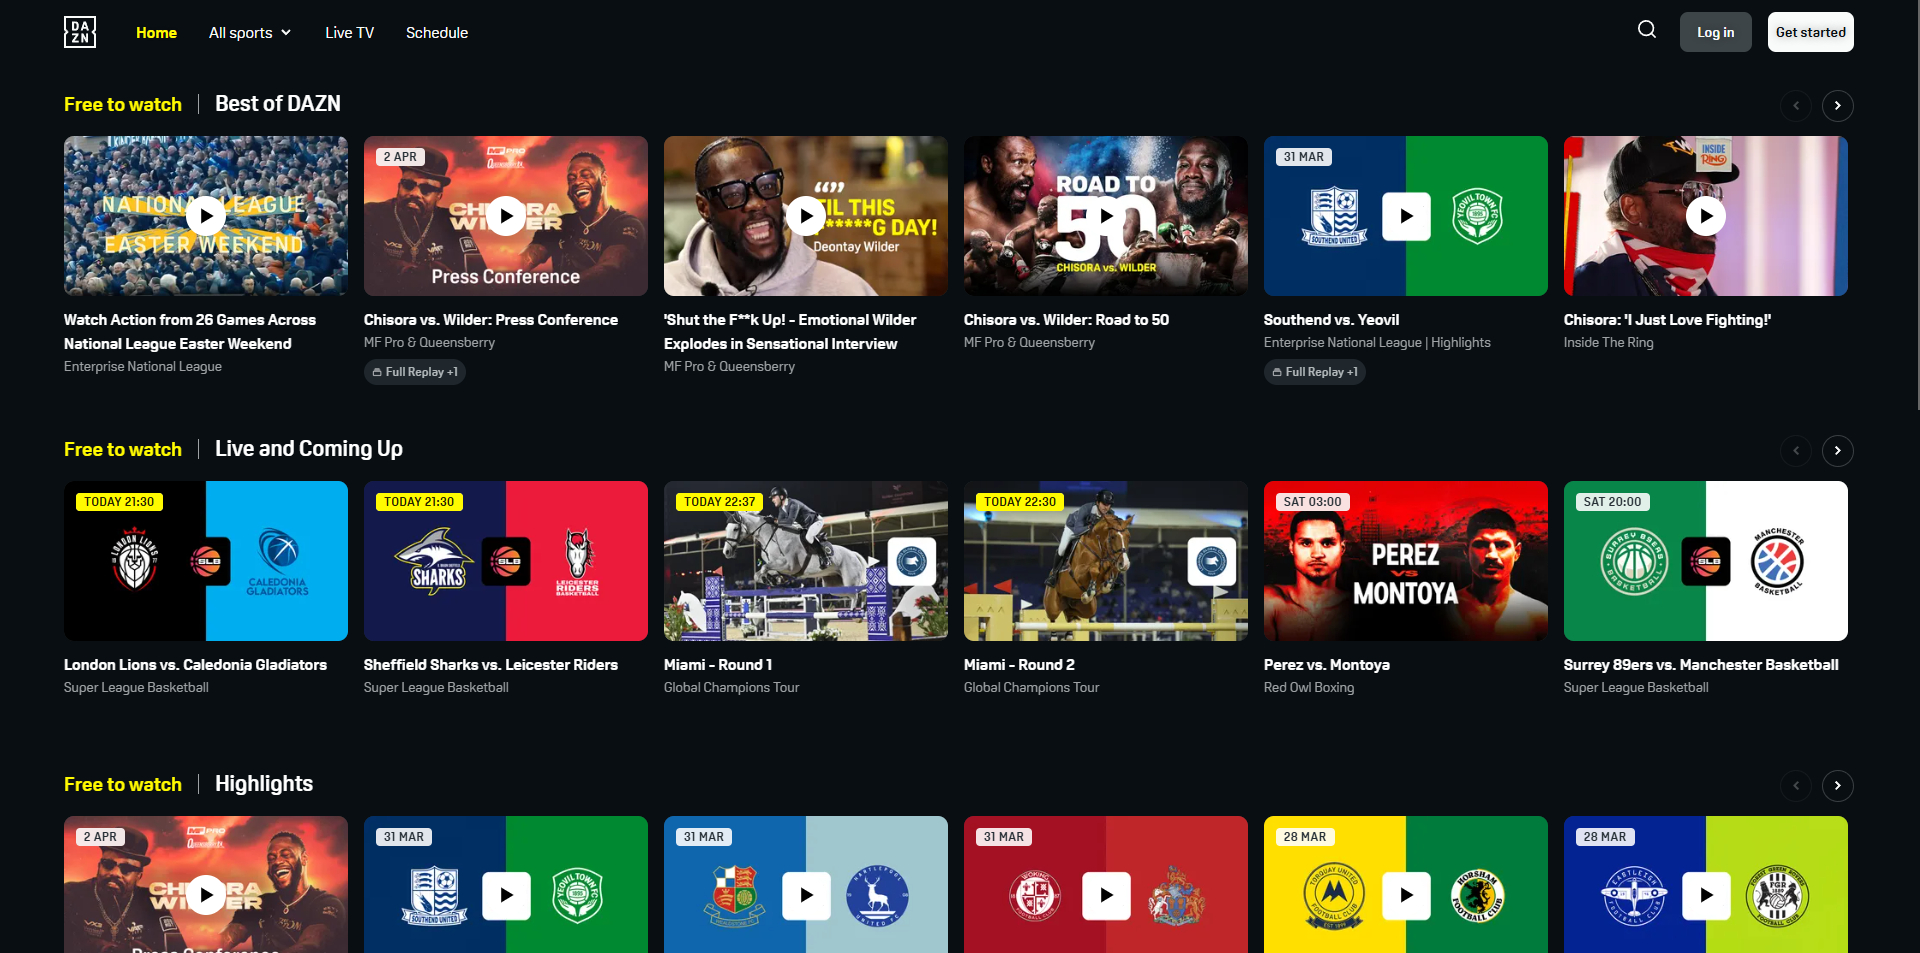Open the Perez vs. Montoya thumbnail
Screen dimensions: 1920x953
(x=1406, y=561)
